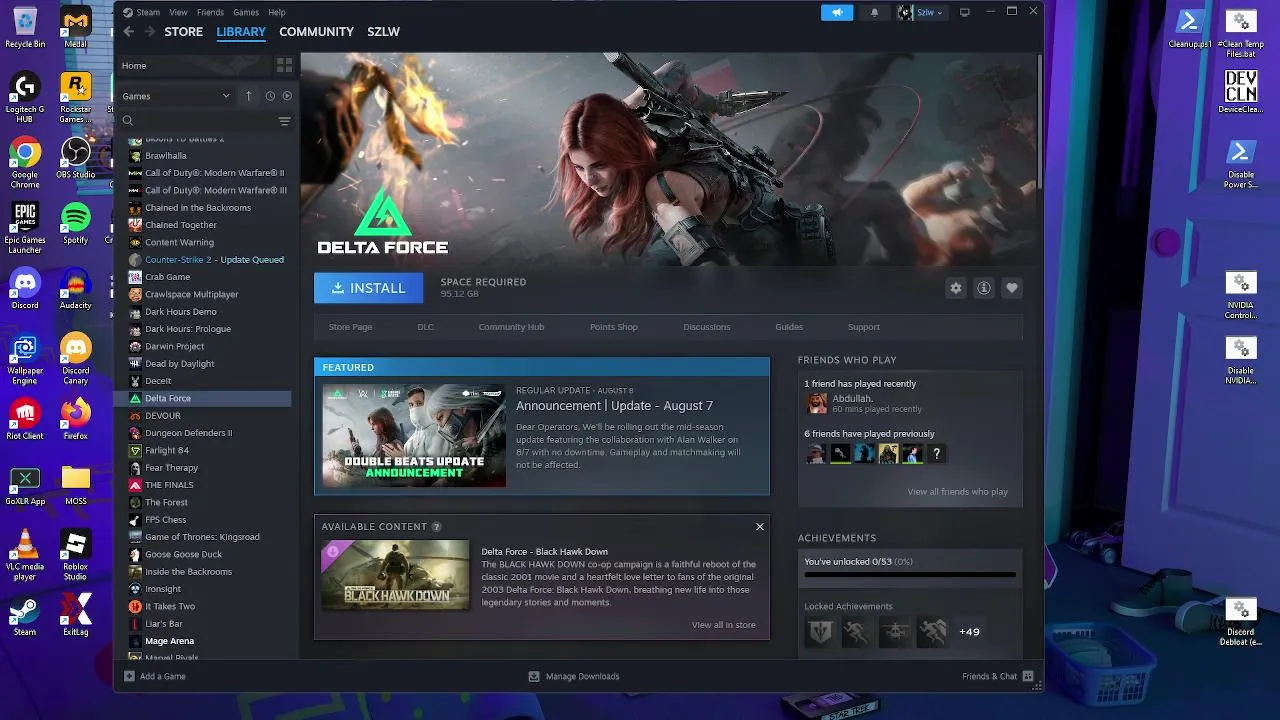
Task: Select Liar's Bar in game list
Action: [164, 624]
